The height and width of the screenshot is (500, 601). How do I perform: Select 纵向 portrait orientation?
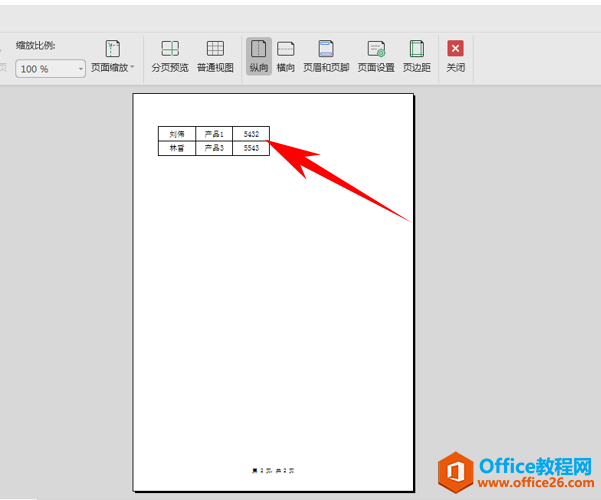tap(259, 56)
